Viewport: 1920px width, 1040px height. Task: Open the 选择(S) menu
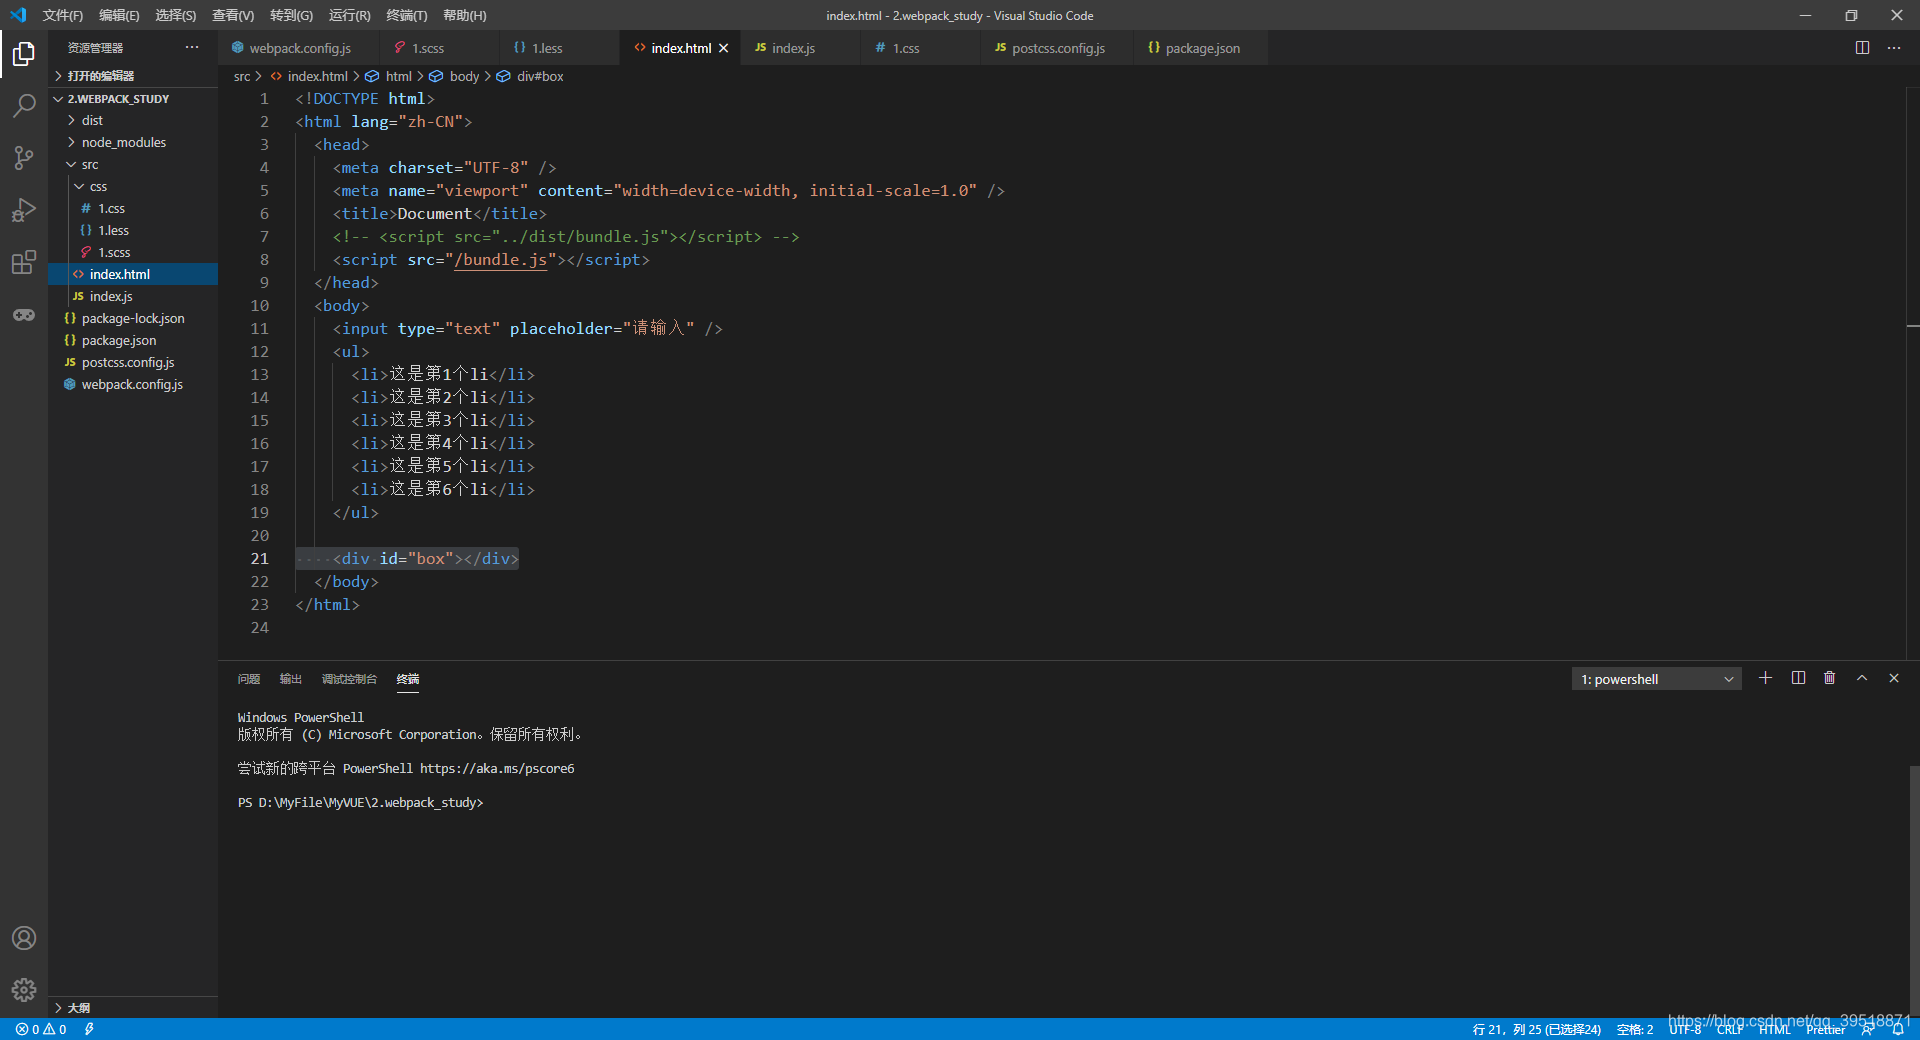tap(175, 15)
